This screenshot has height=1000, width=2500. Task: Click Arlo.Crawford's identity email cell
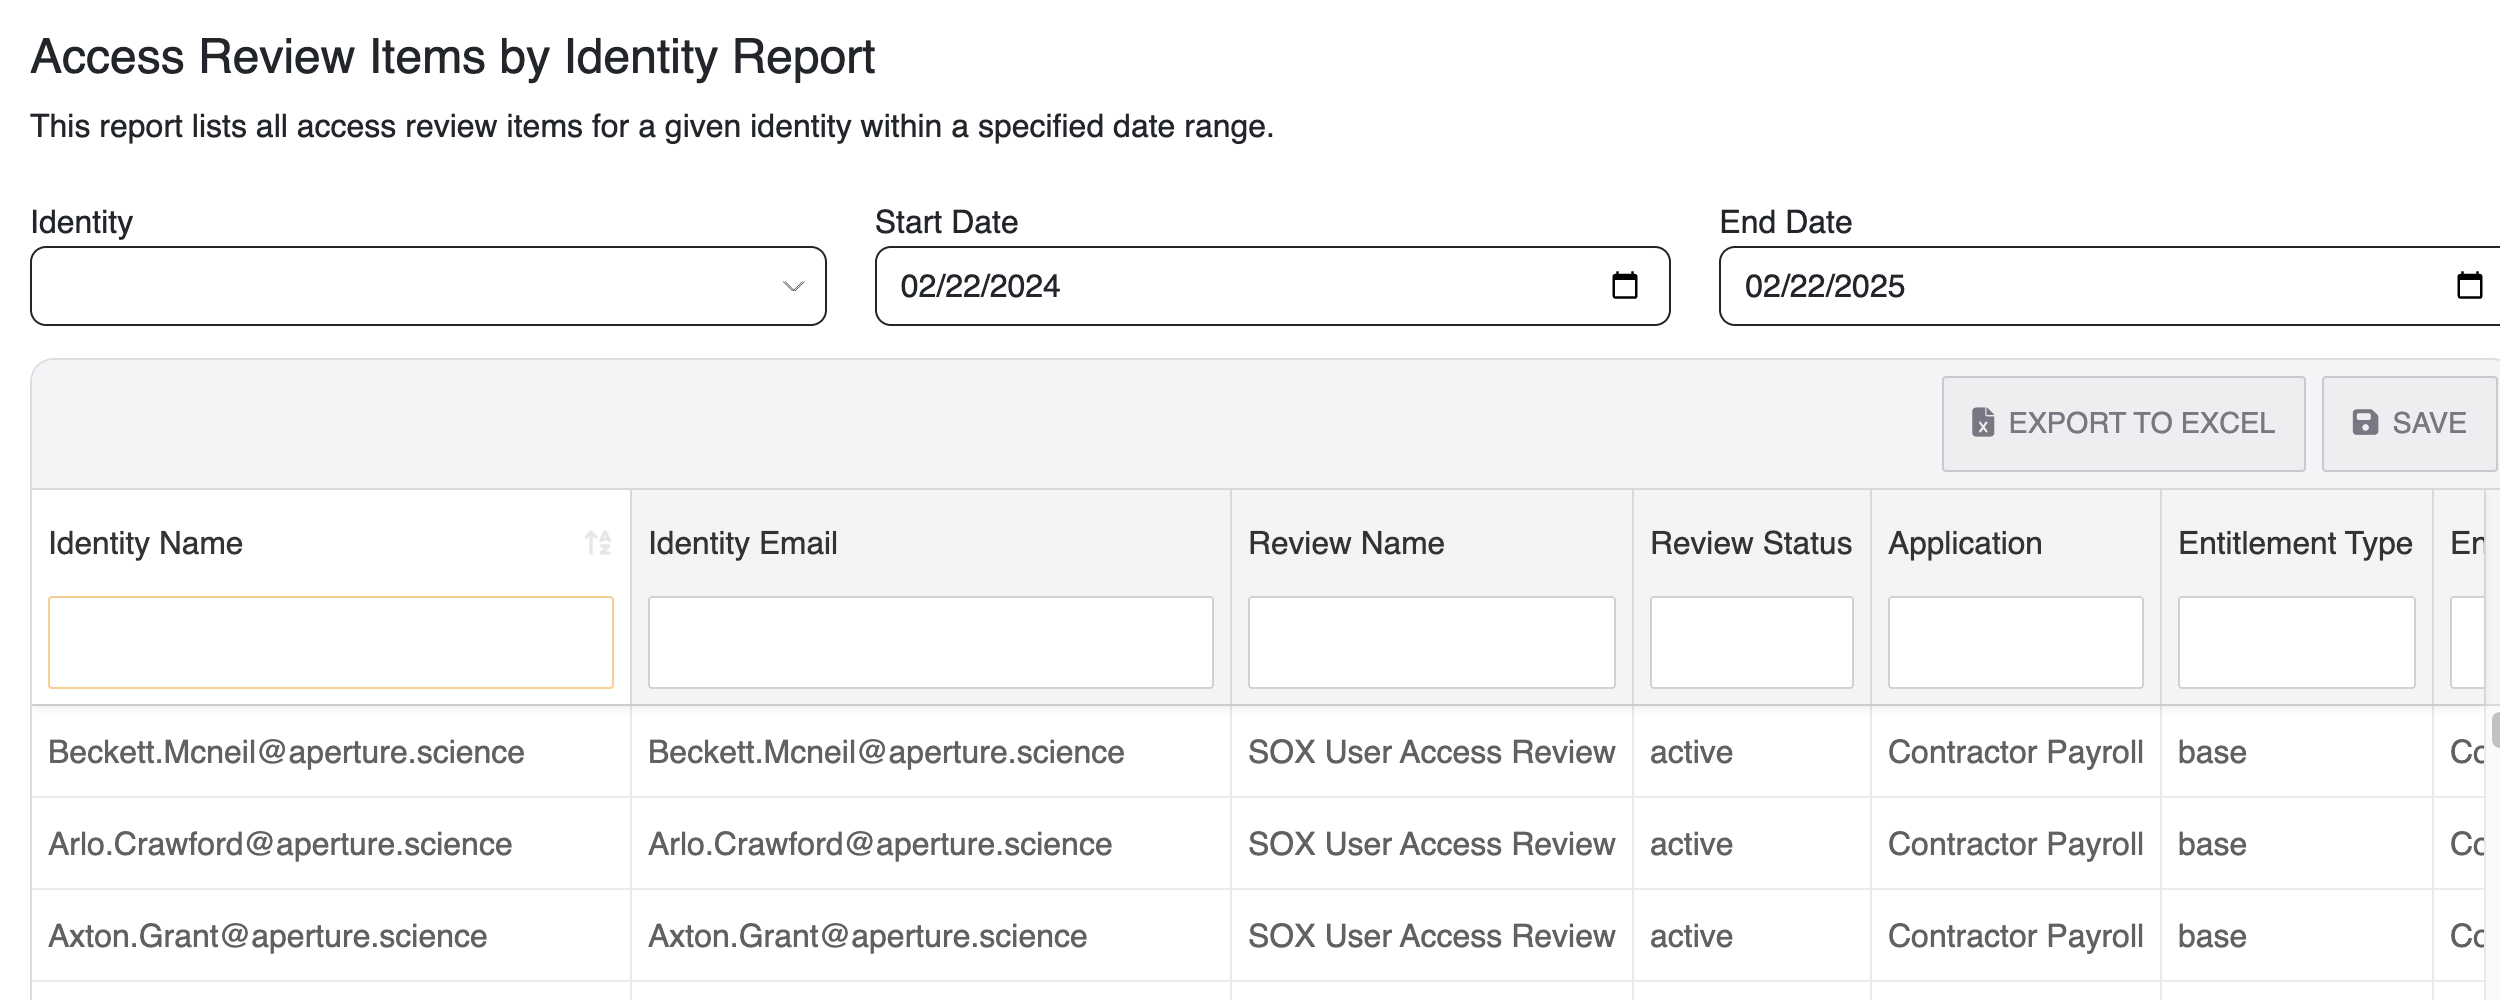(880, 844)
